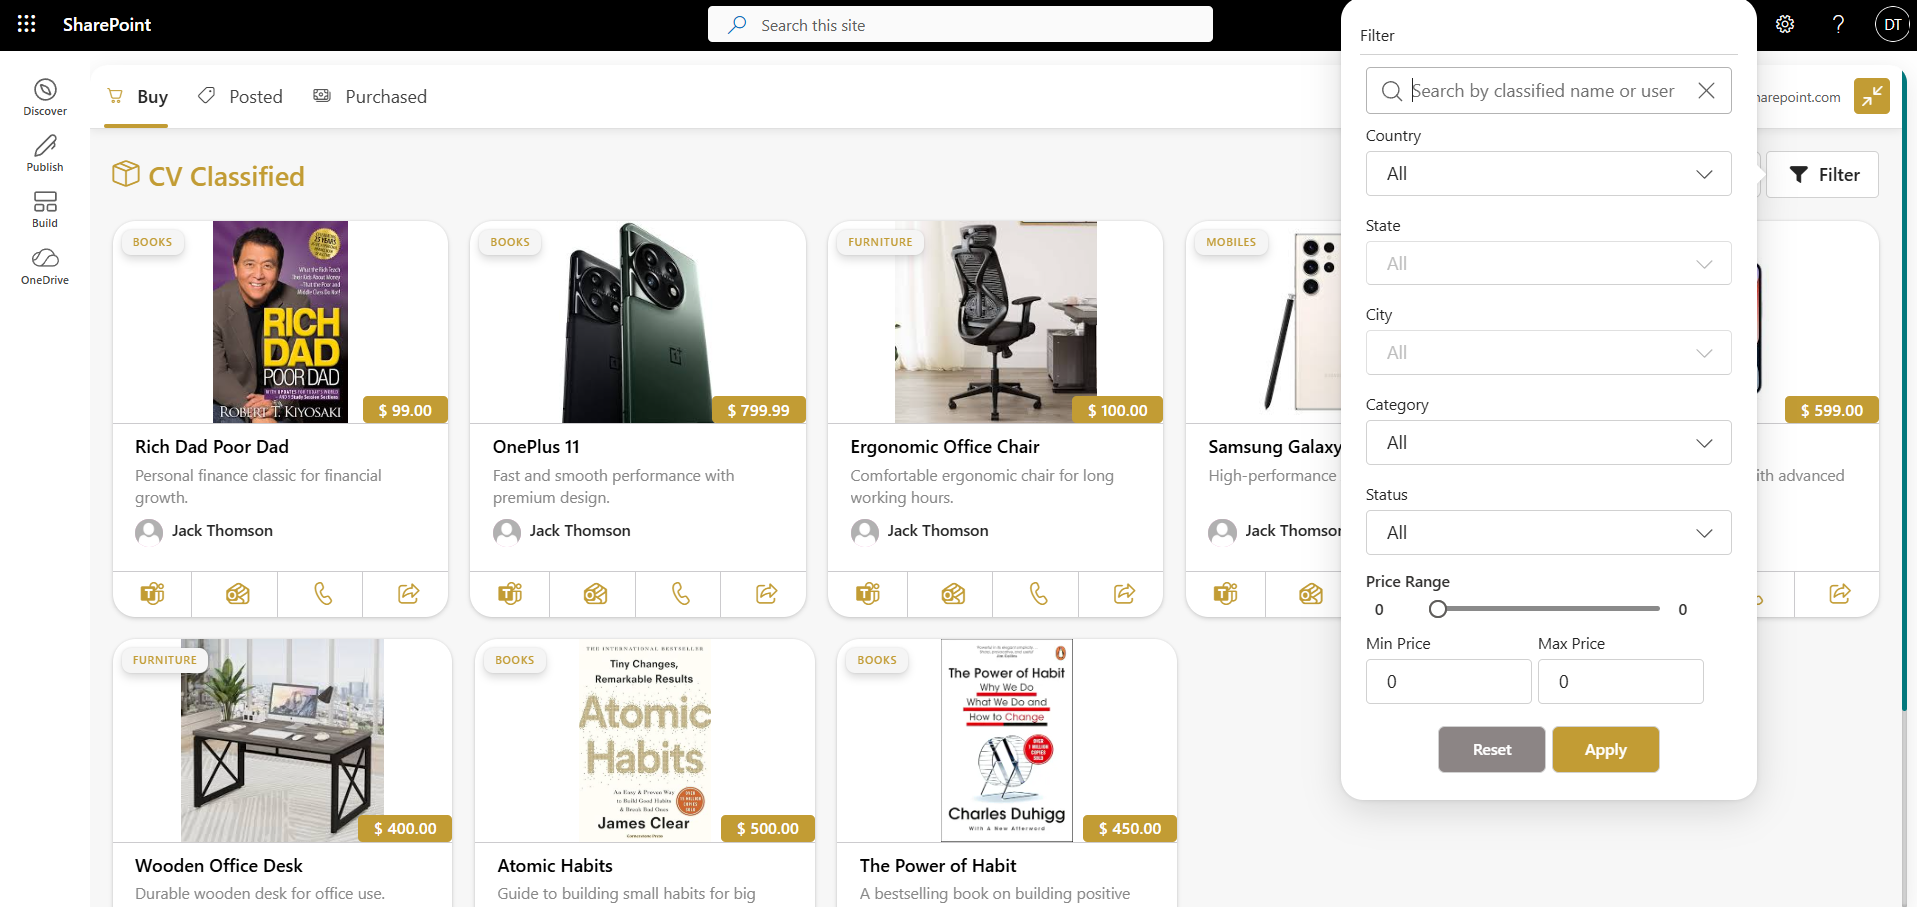Viewport: 1917px width, 907px height.
Task: Click the $ 799.99 price tag
Action: 759,410
